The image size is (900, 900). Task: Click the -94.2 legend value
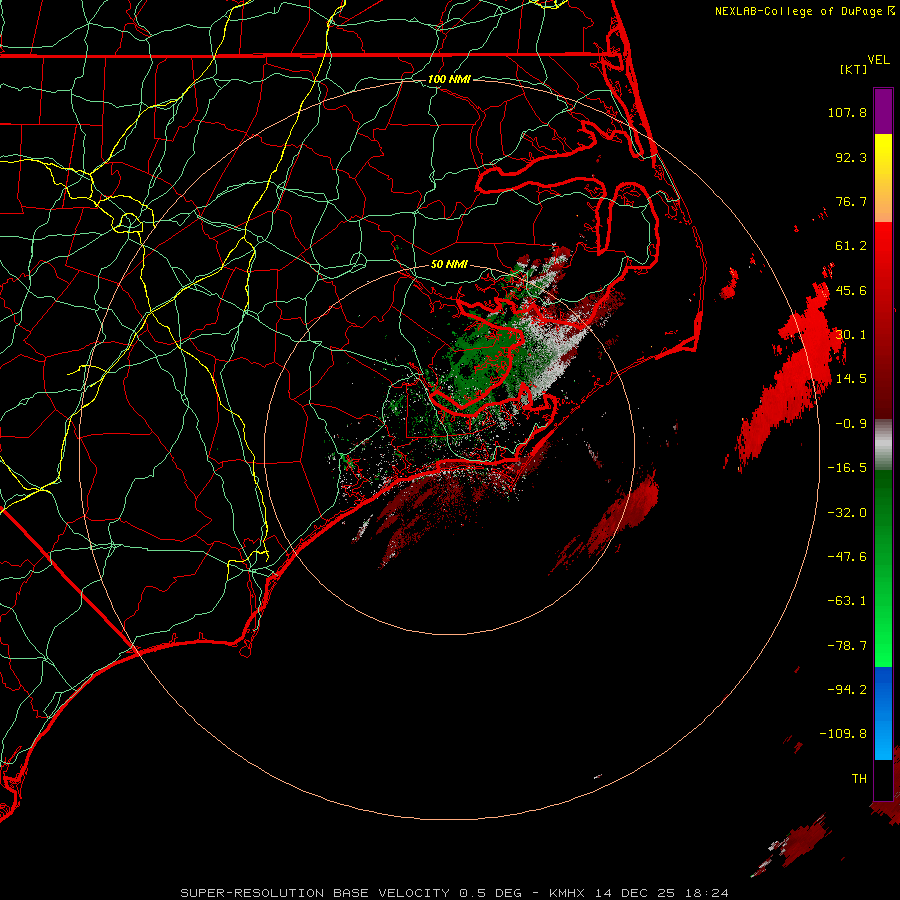pos(847,689)
